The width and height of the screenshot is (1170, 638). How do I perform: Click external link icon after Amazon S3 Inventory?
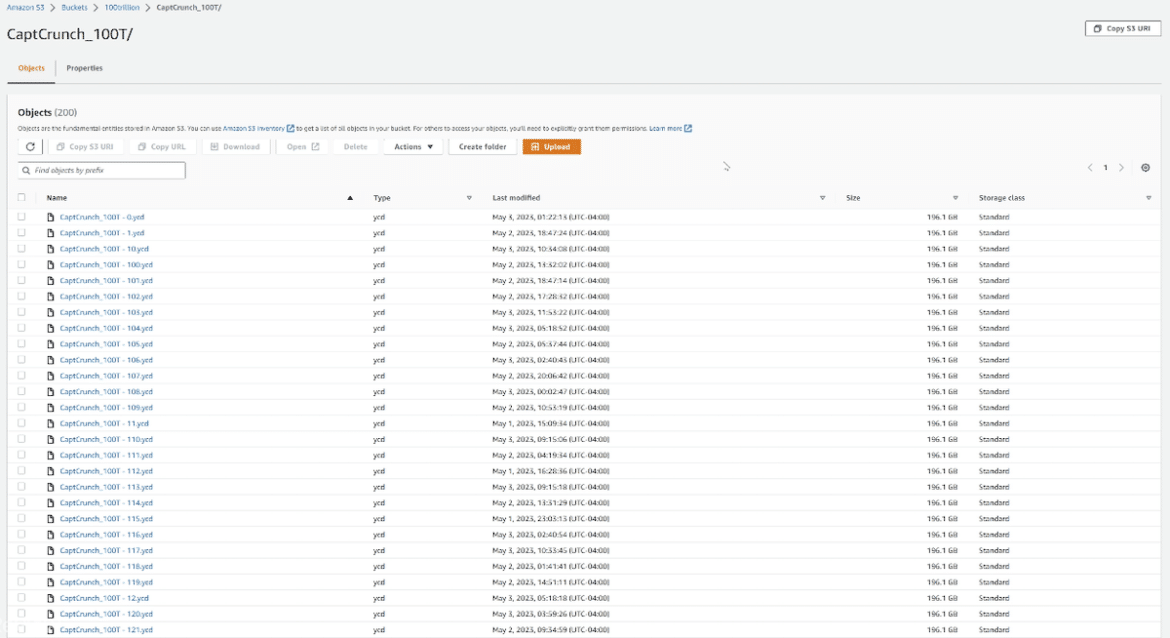pyautogui.click(x=290, y=128)
